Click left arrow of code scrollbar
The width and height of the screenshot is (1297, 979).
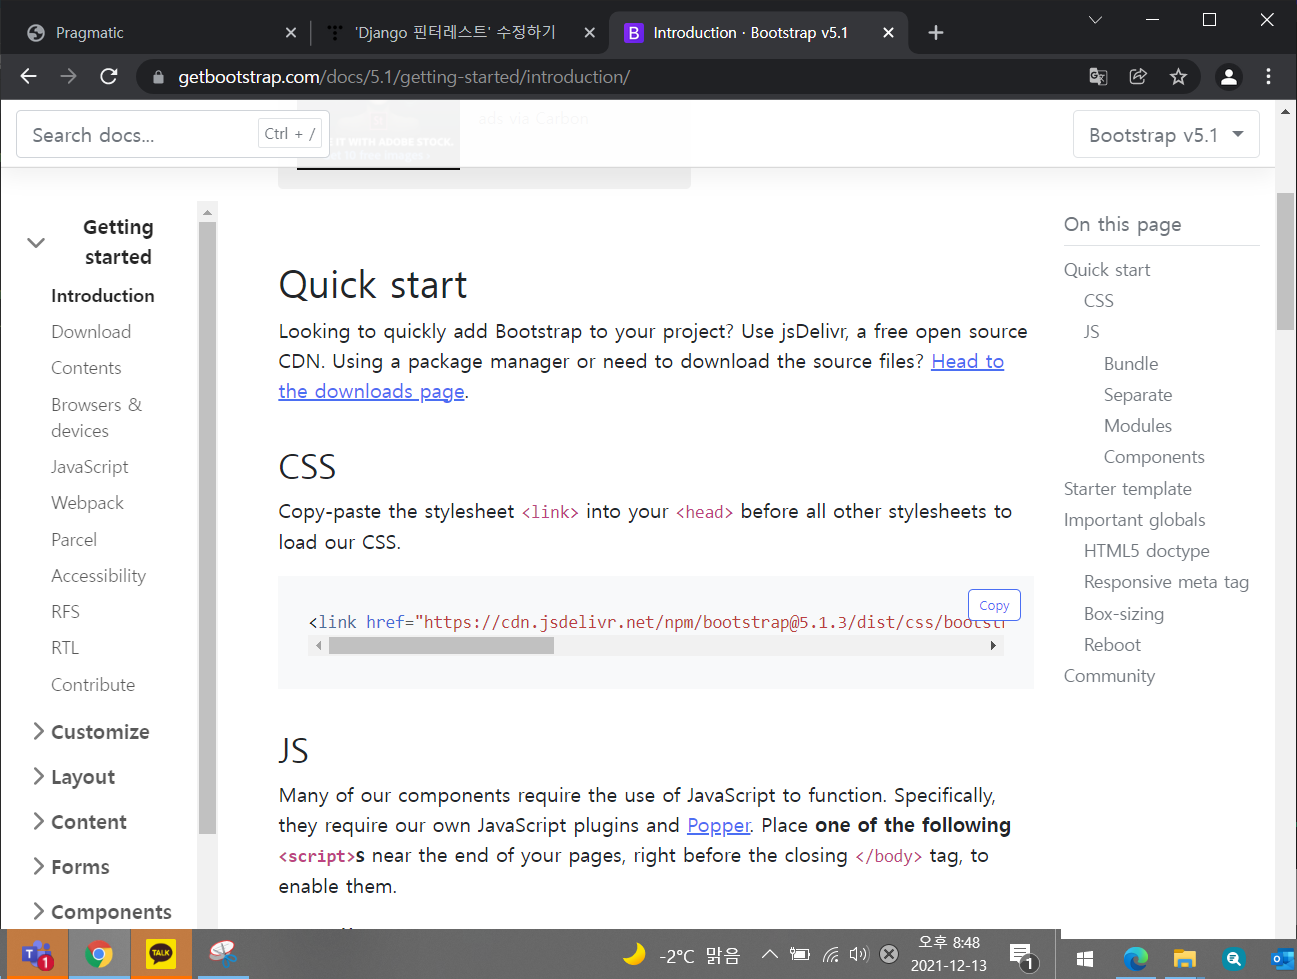319,646
